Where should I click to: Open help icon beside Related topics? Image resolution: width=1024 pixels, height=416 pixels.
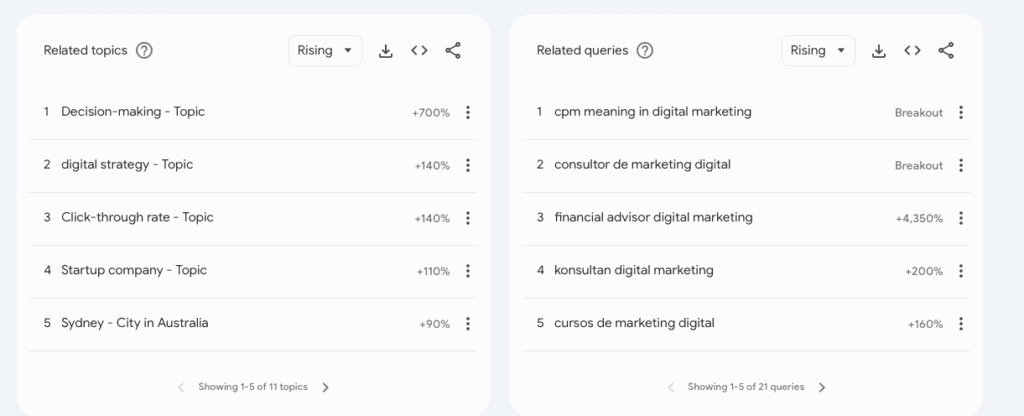click(144, 51)
